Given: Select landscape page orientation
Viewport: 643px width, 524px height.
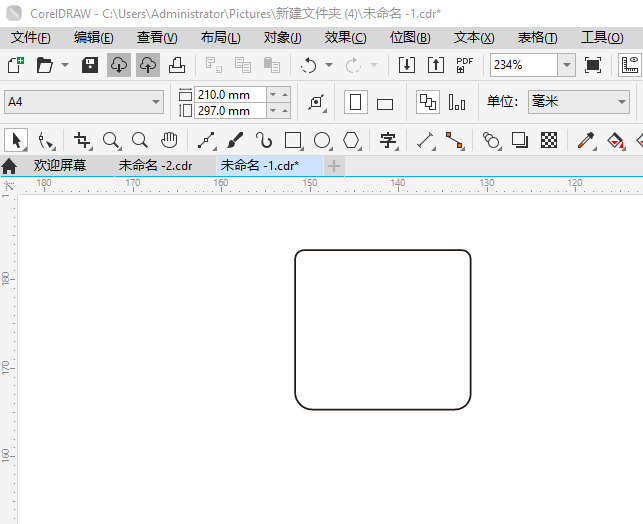Looking at the screenshot, I should pos(385,104).
